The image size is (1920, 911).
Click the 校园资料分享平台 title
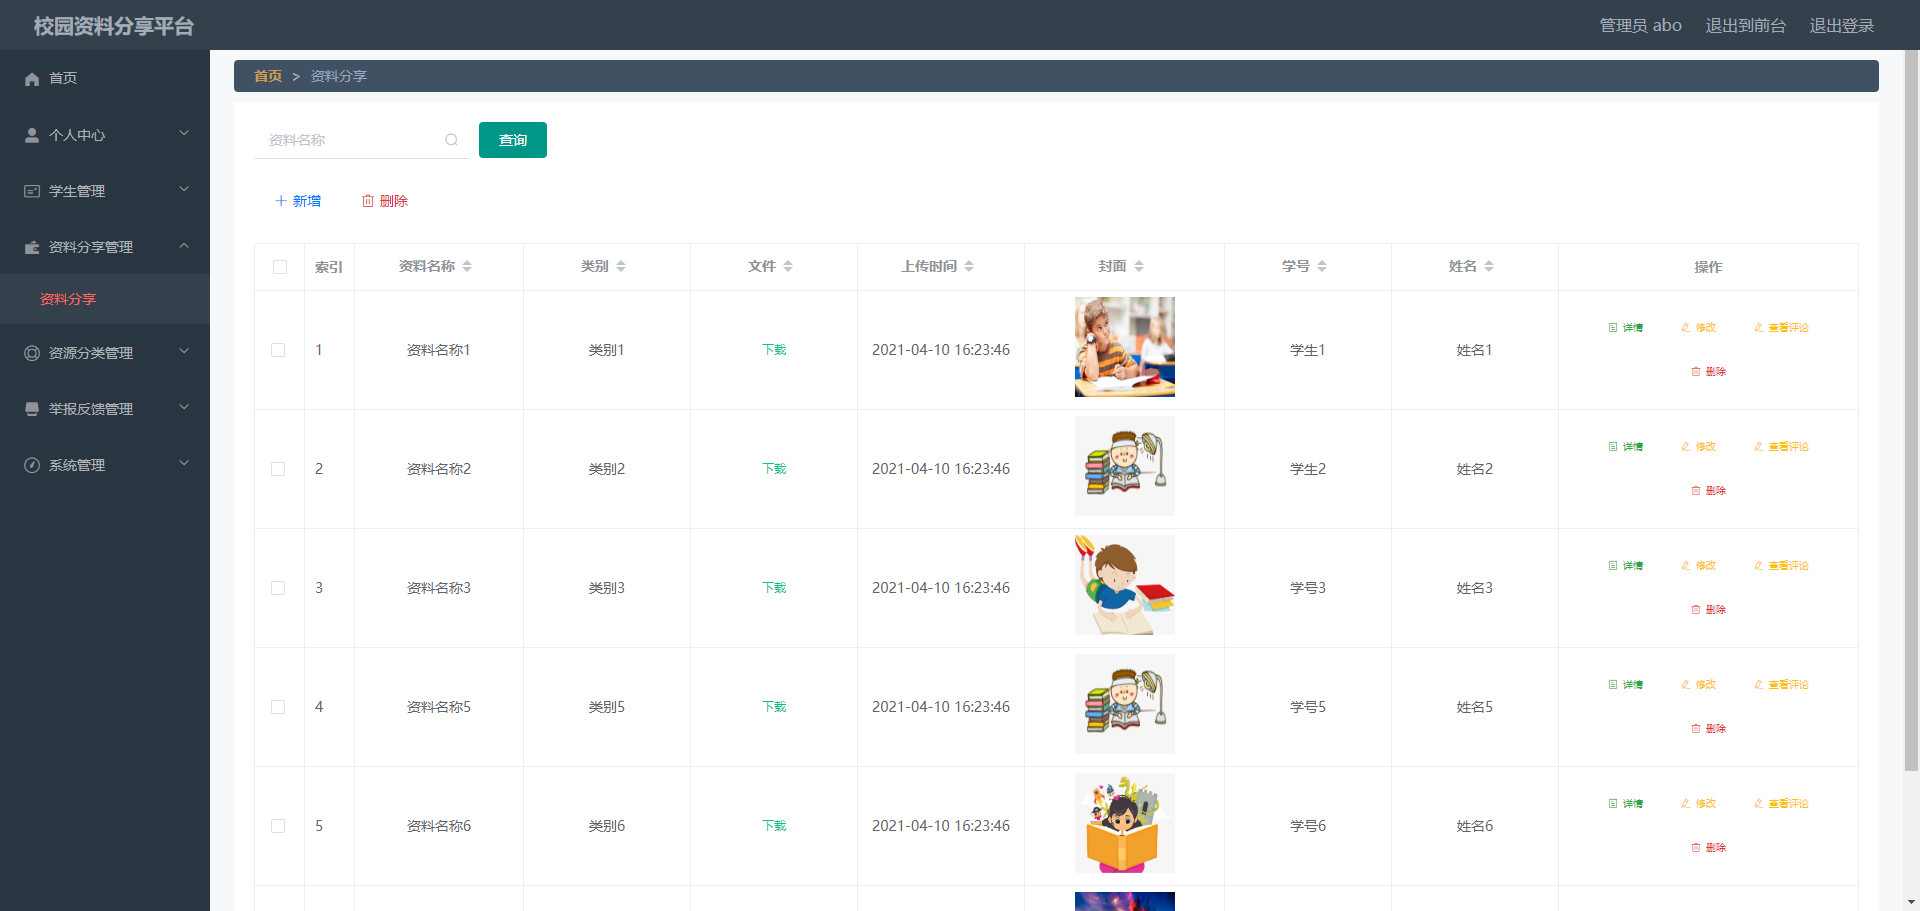click(114, 26)
